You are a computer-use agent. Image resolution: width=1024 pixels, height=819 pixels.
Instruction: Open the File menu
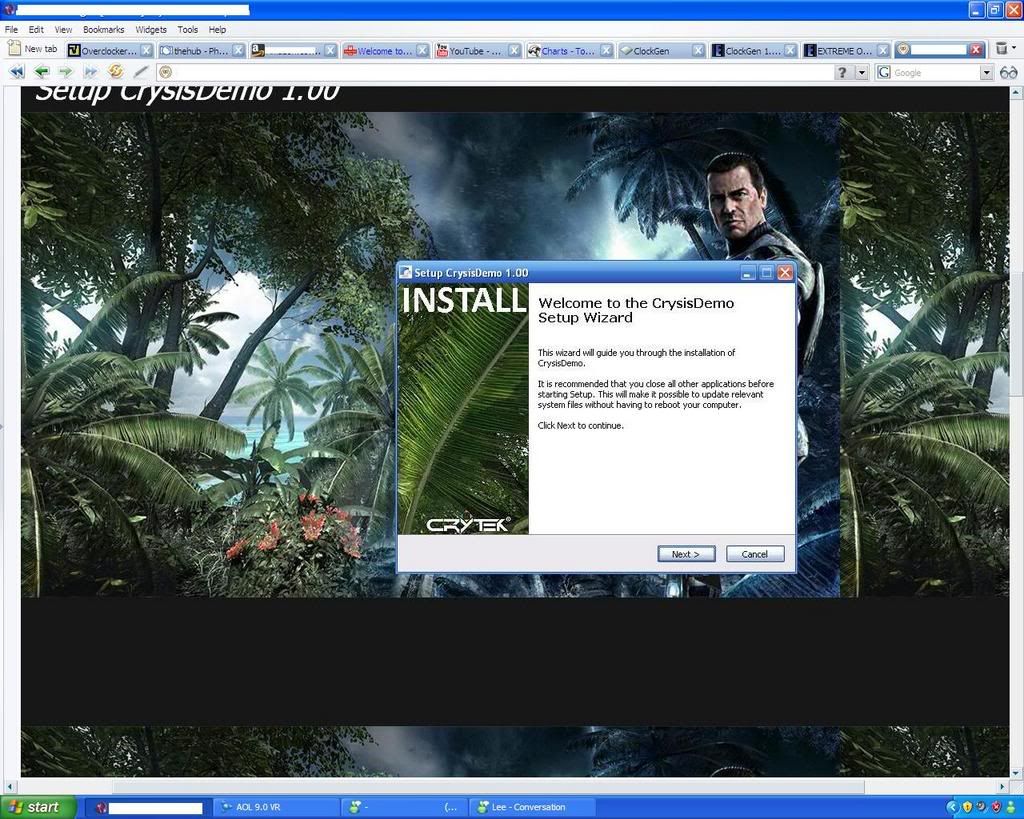pos(11,29)
